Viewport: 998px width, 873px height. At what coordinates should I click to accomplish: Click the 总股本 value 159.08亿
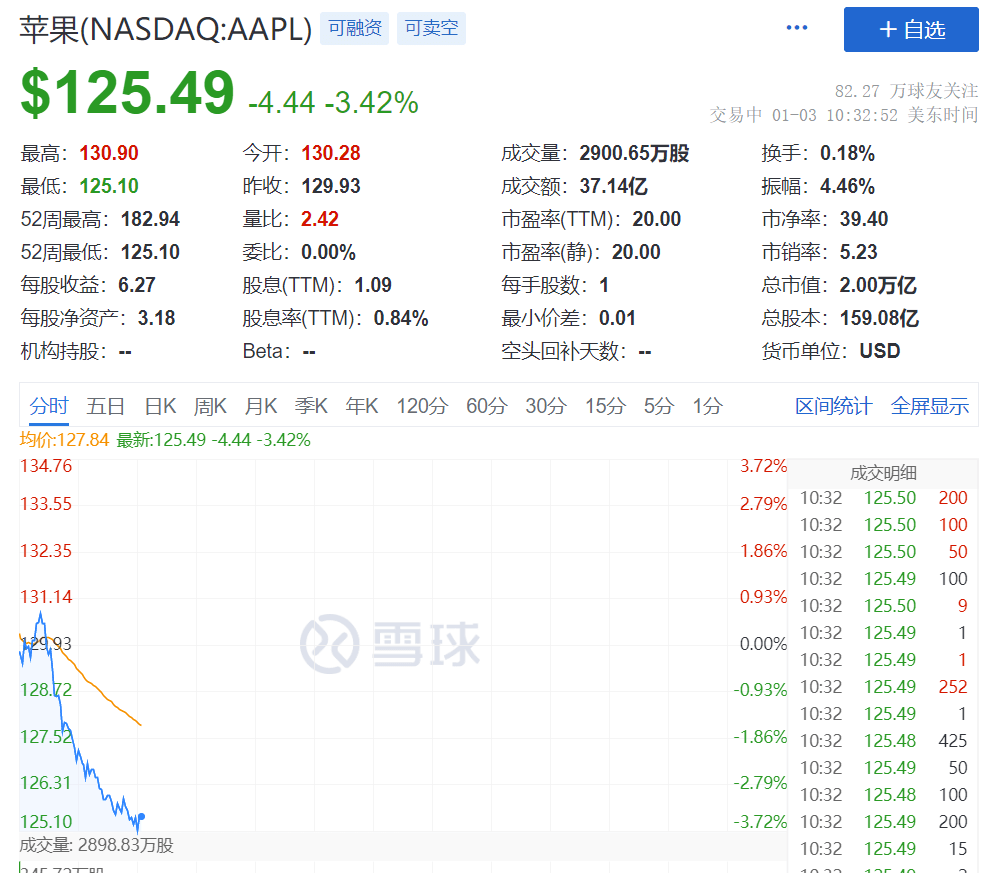(x=880, y=318)
